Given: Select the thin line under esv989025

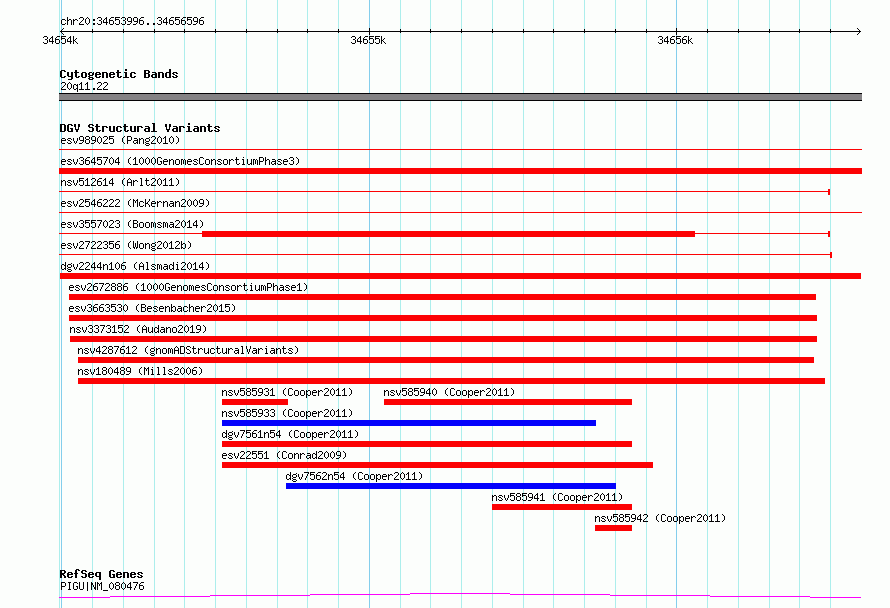Looking at the screenshot, I should pos(460,150).
